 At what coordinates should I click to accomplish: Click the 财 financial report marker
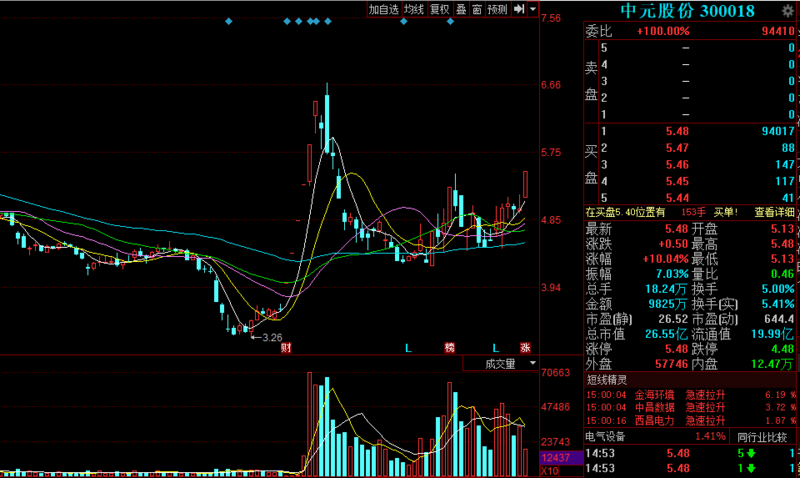point(286,348)
